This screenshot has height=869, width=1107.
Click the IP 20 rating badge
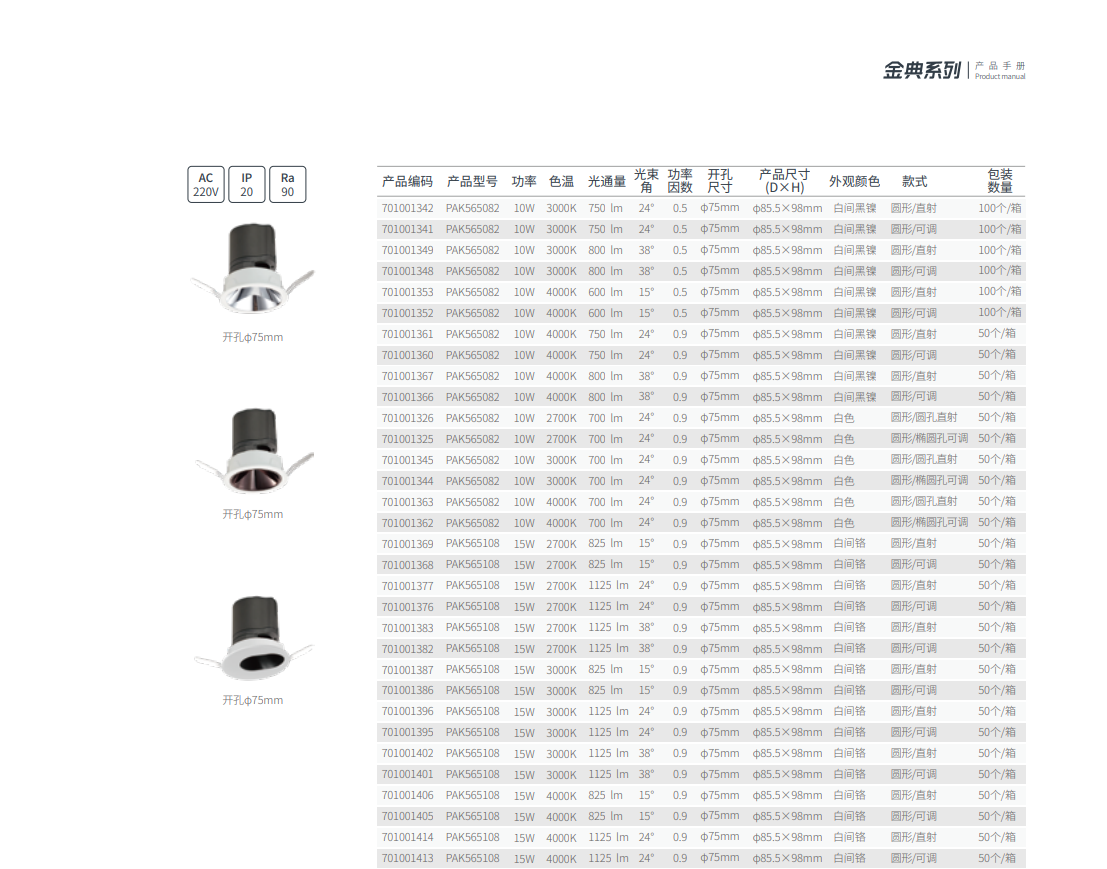pos(246,185)
